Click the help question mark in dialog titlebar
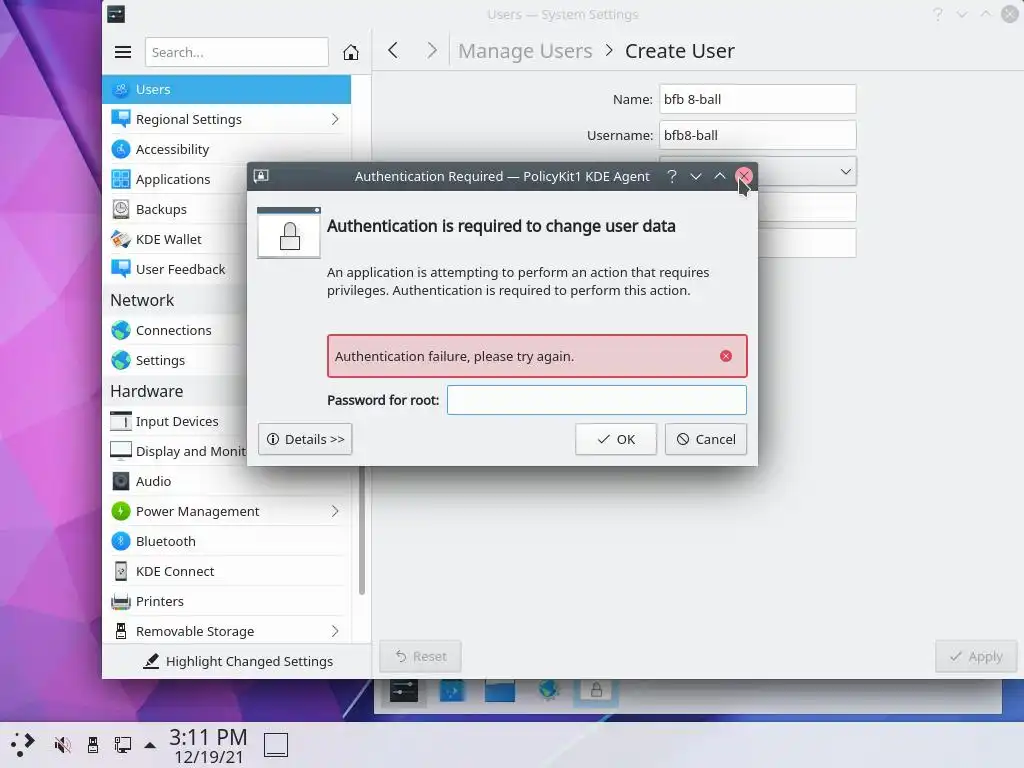Image resolution: width=1024 pixels, height=768 pixels. point(671,176)
